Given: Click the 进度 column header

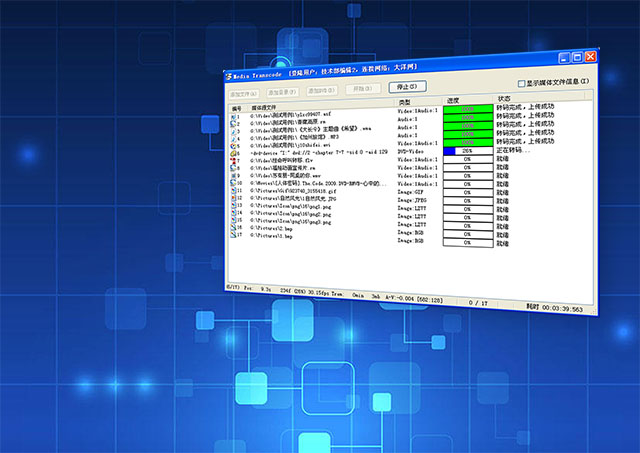Looking at the screenshot, I should (453, 100).
